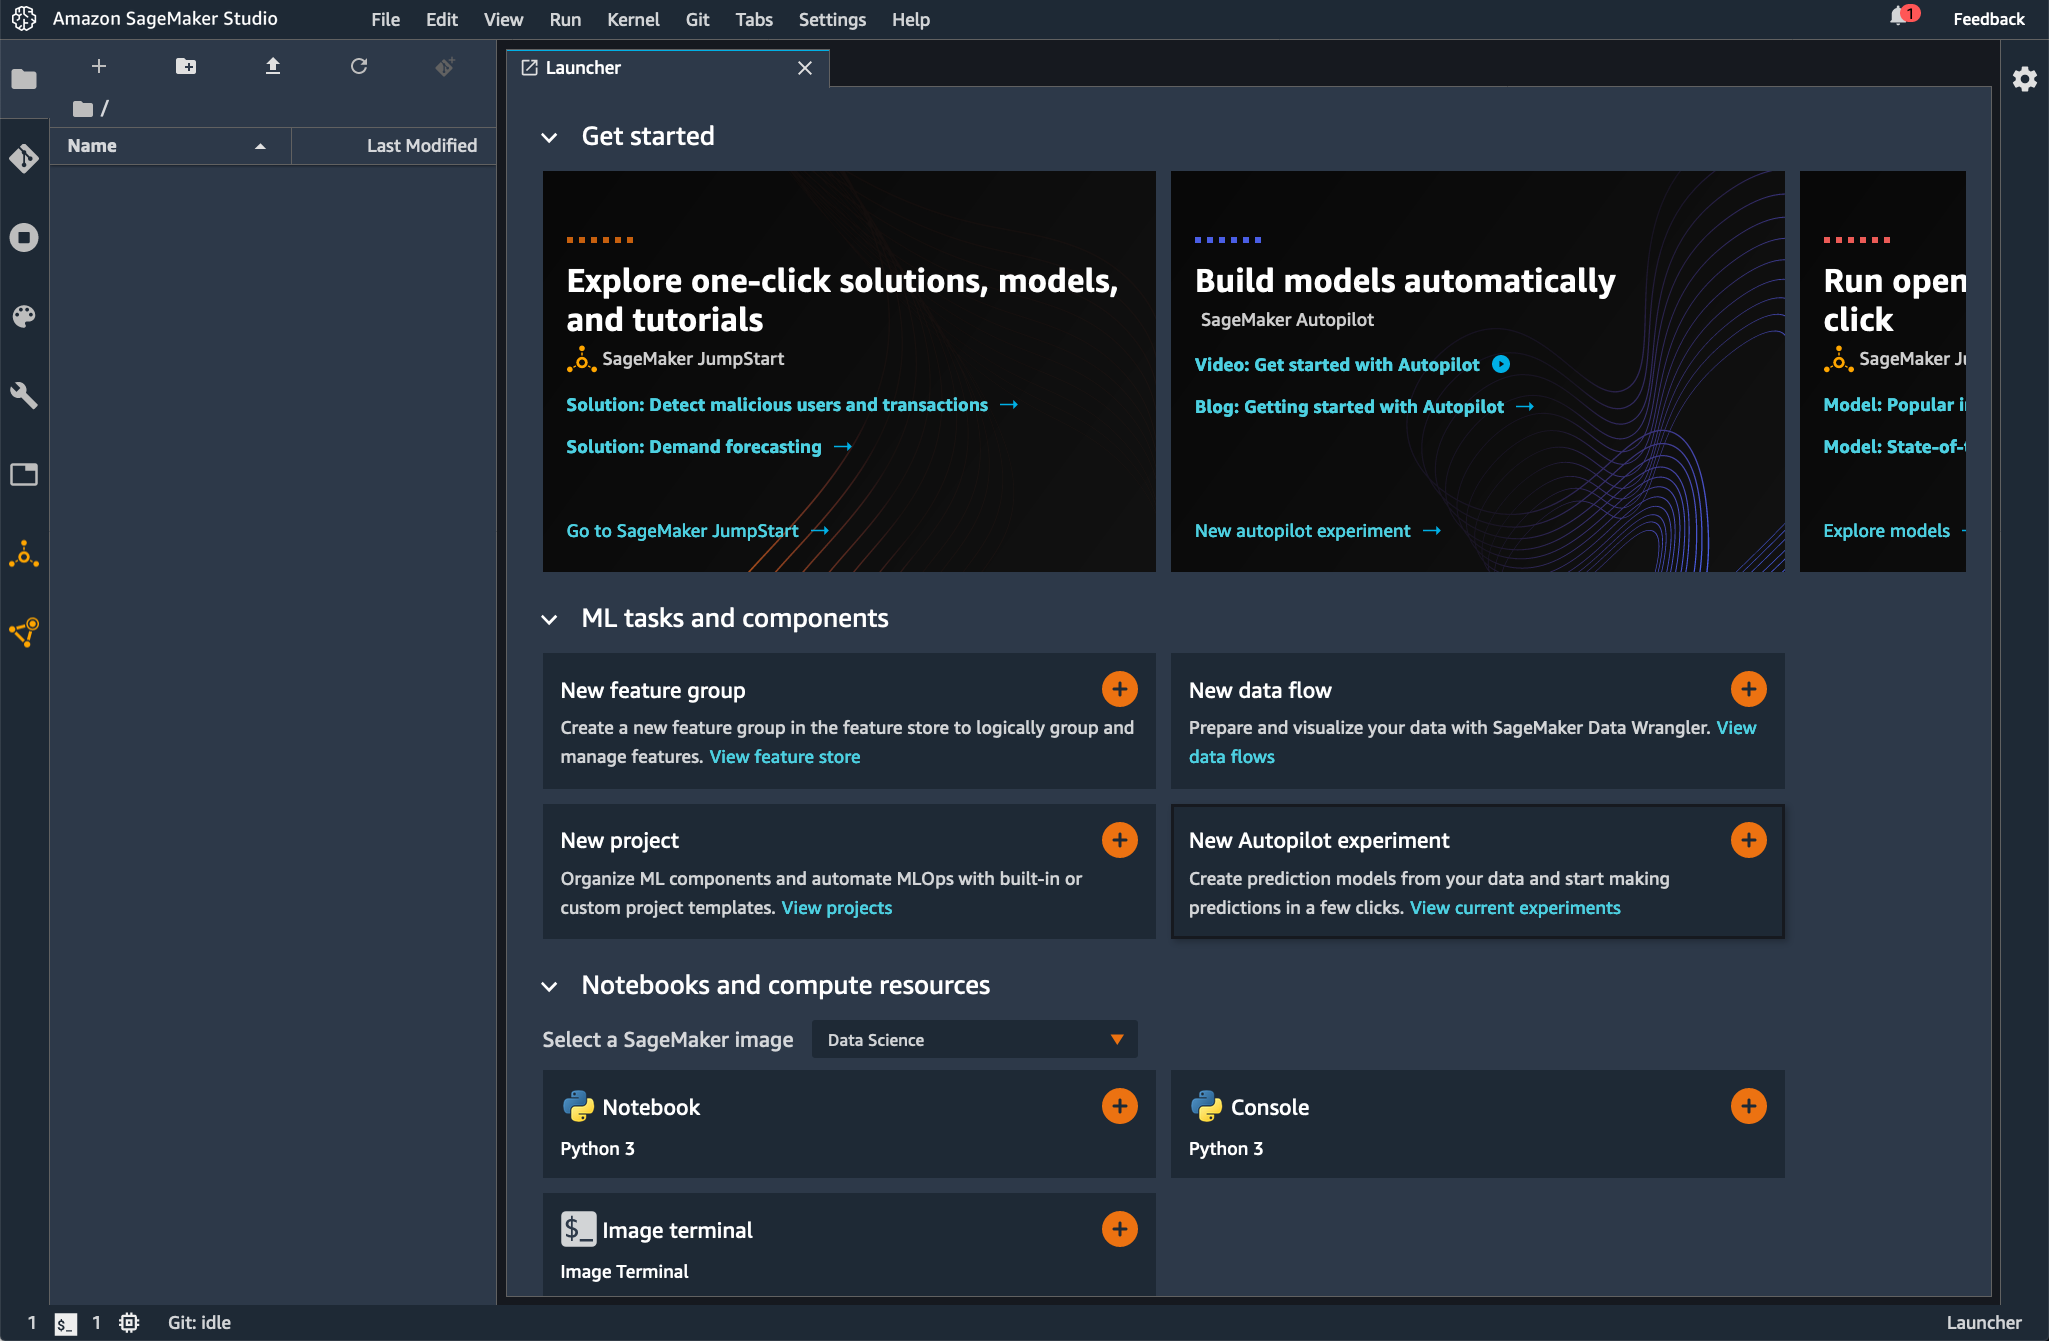The height and width of the screenshot is (1341, 2049).
Task: Open the Help menu
Action: 911,20
